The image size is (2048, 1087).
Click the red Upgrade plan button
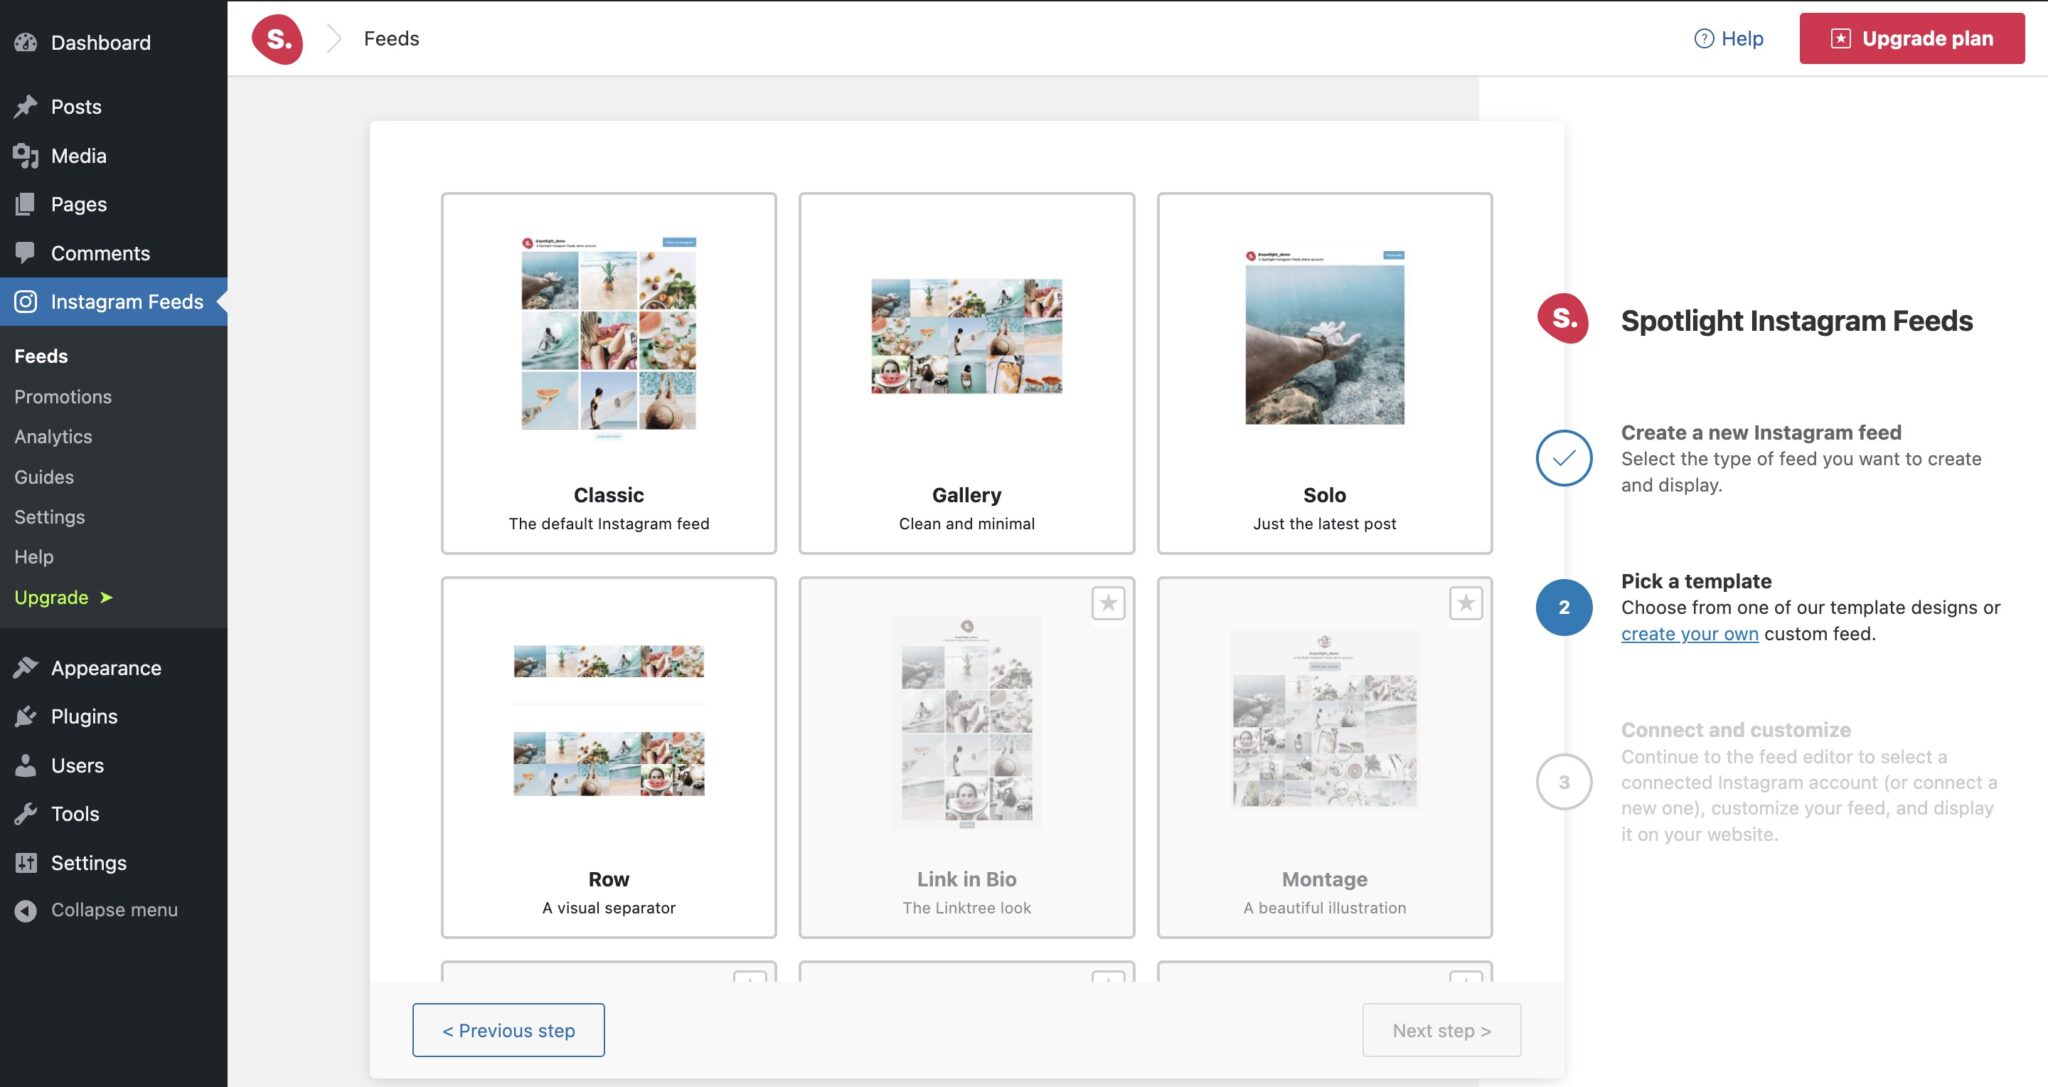[x=1912, y=38]
